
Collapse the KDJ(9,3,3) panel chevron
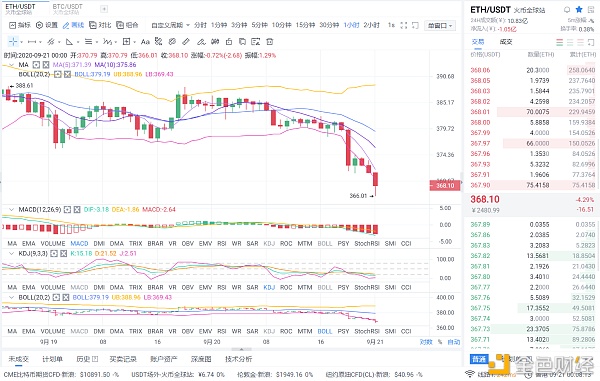(11, 254)
